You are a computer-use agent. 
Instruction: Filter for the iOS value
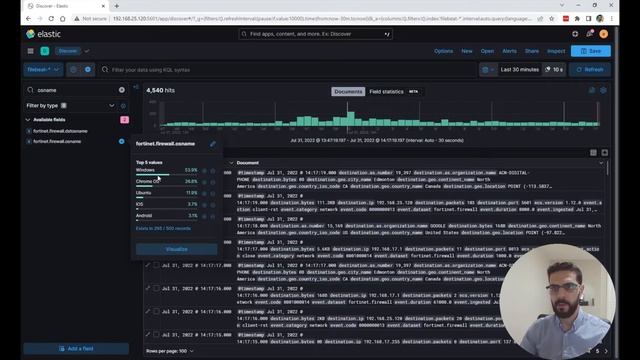204,205
